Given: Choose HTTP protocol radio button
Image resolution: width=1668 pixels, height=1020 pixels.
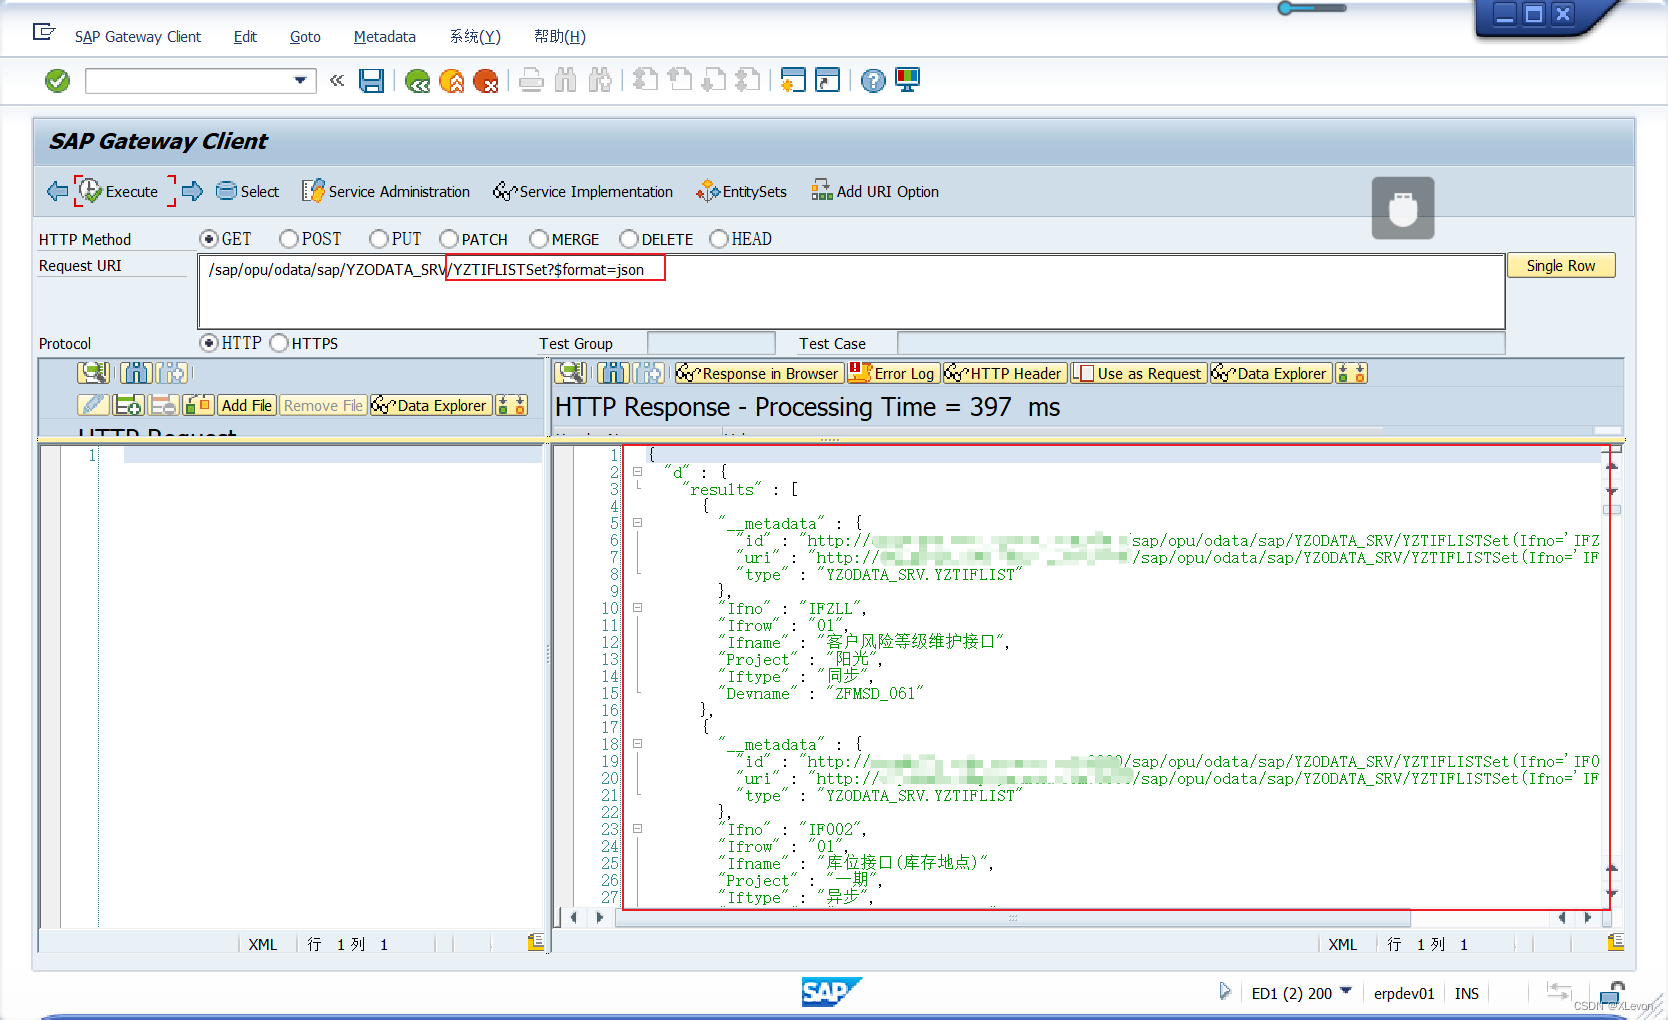Looking at the screenshot, I should pos(209,343).
